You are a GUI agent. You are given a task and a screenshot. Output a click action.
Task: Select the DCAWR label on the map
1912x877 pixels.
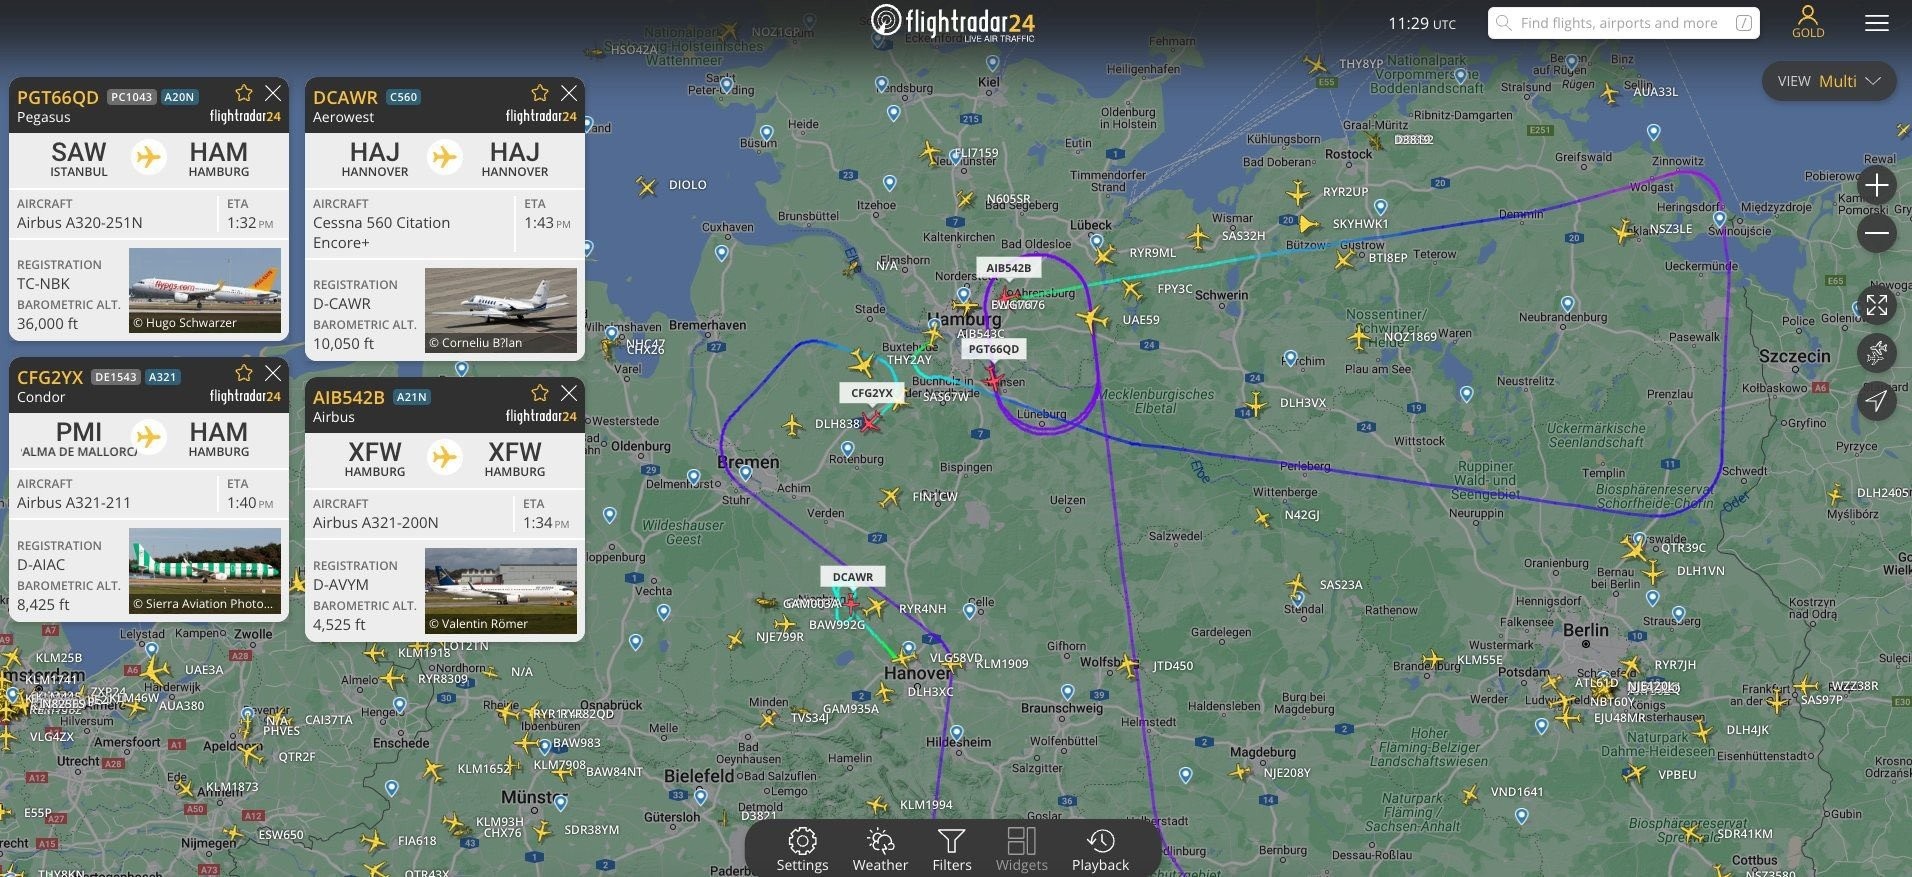coord(853,577)
